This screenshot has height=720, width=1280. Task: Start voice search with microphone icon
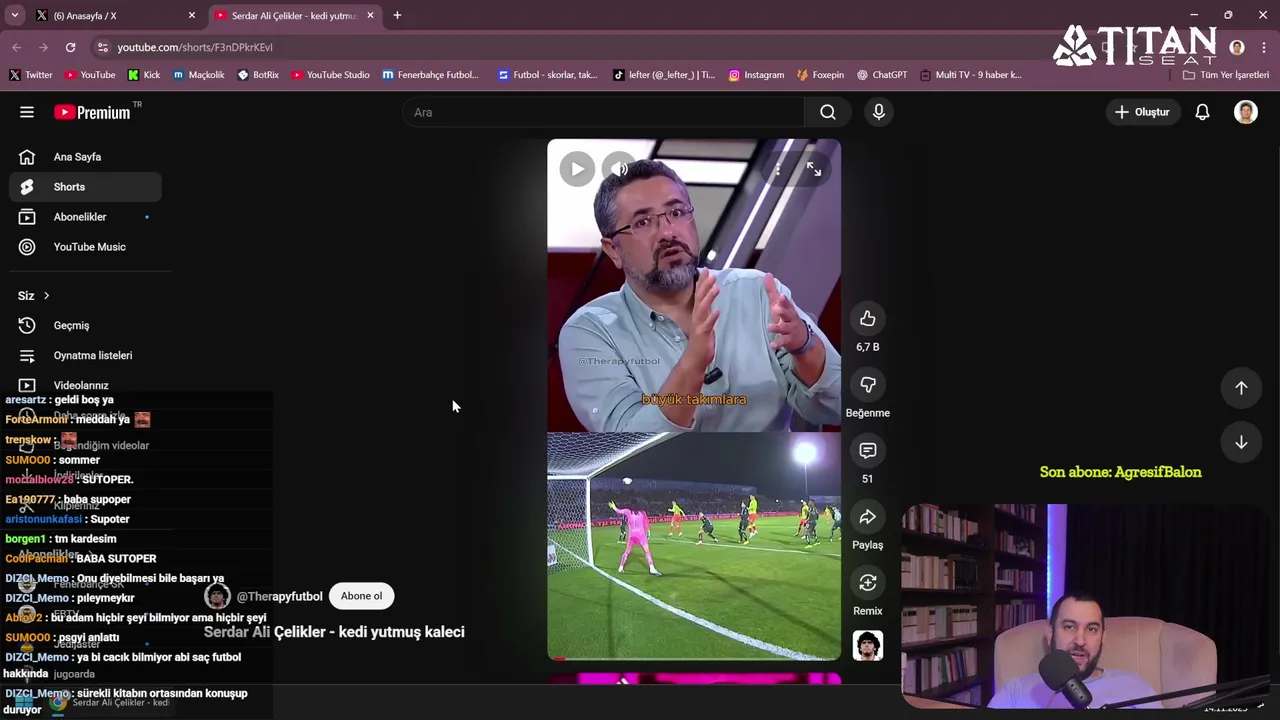(x=879, y=112)
